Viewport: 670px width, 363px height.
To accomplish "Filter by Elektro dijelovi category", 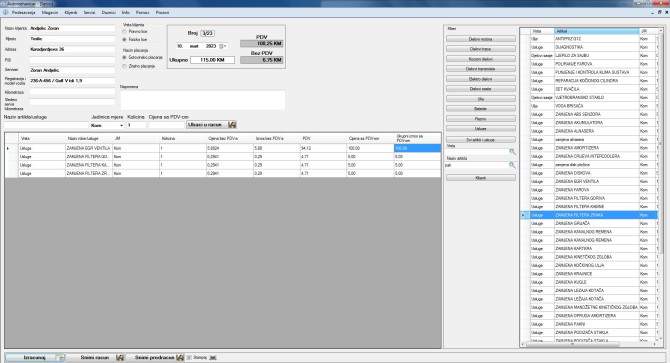I will (x=481, y=79).
